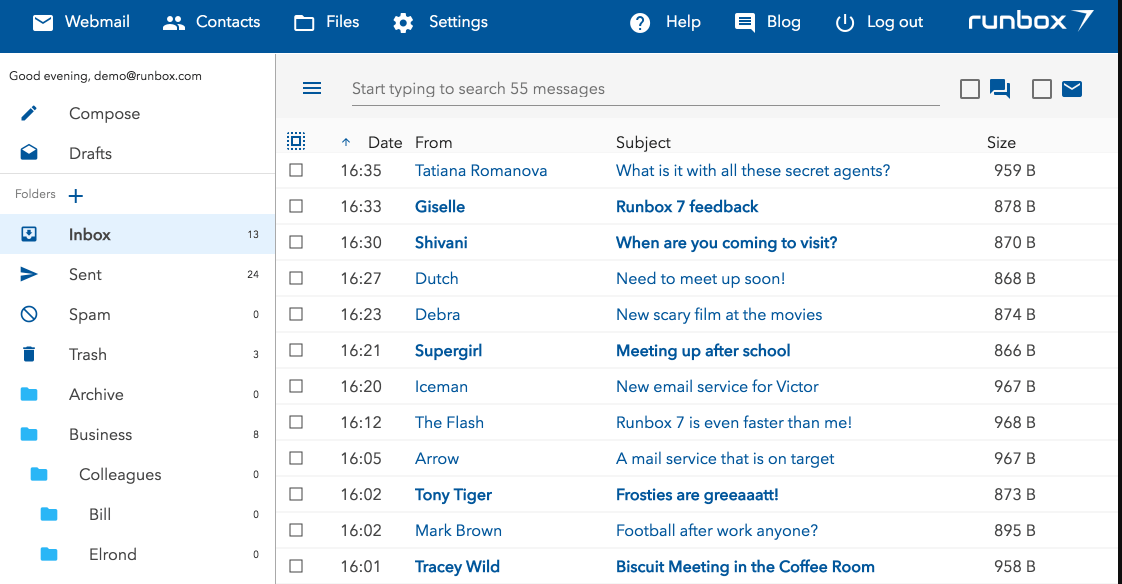This screenshot has height=584, width=1122.
Task: Check the Tony Tiger message checkbox
Action: click(x=296, y=495)
